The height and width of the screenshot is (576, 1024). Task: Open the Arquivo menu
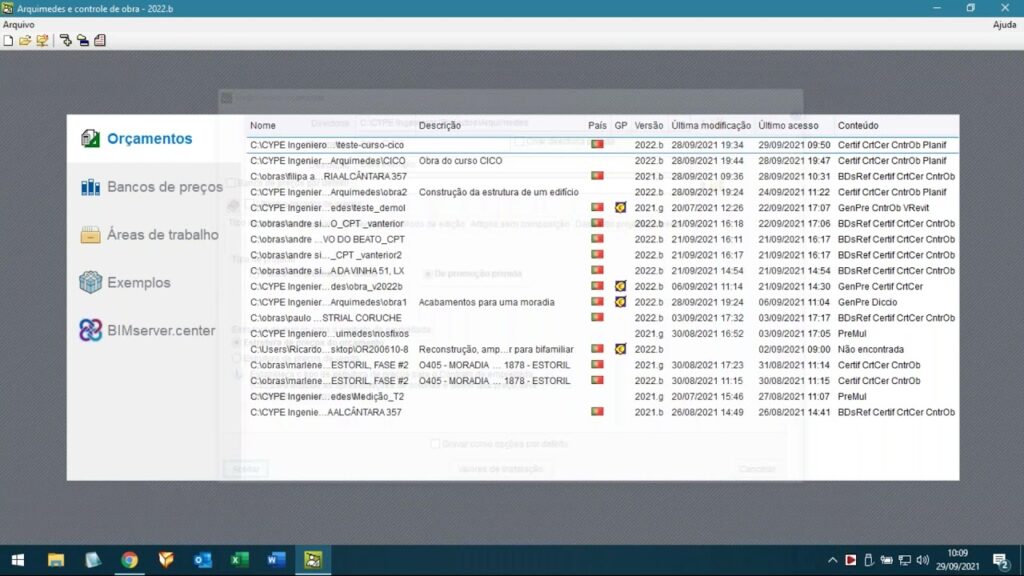point(18,24)
